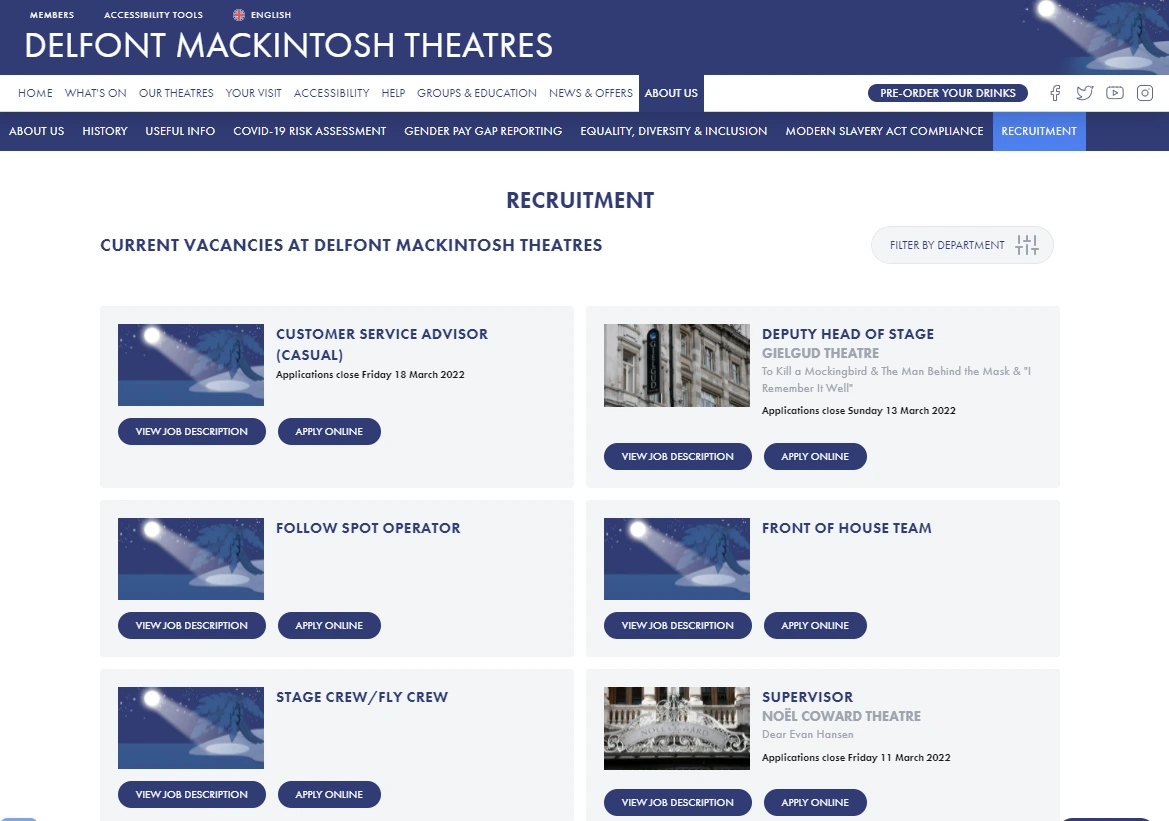Open the Your Visit menu

pyautogui.click(x=253, y=93)
